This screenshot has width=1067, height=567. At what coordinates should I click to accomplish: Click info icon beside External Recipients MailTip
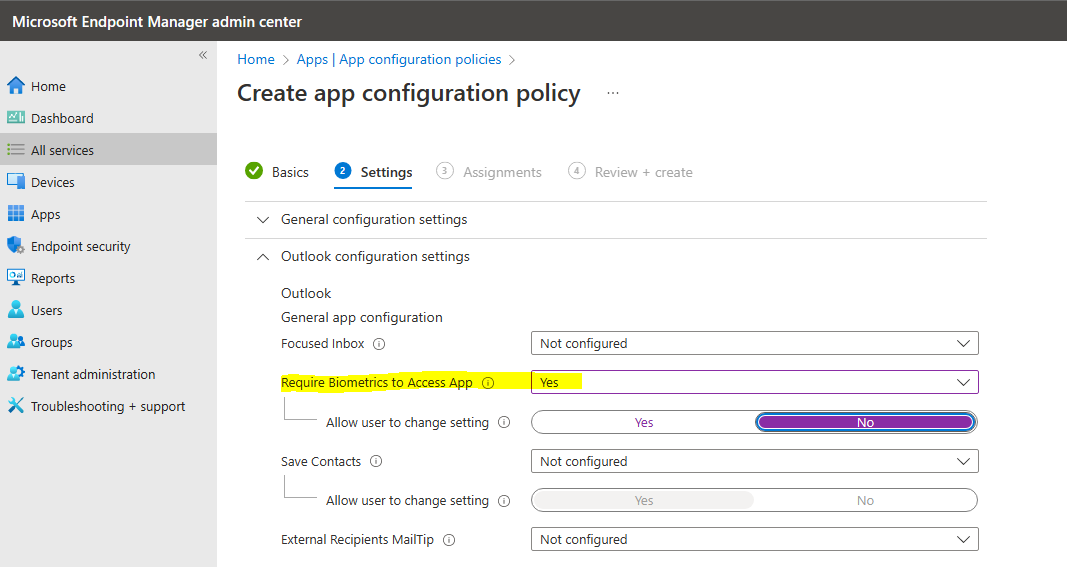coord(449,540)
